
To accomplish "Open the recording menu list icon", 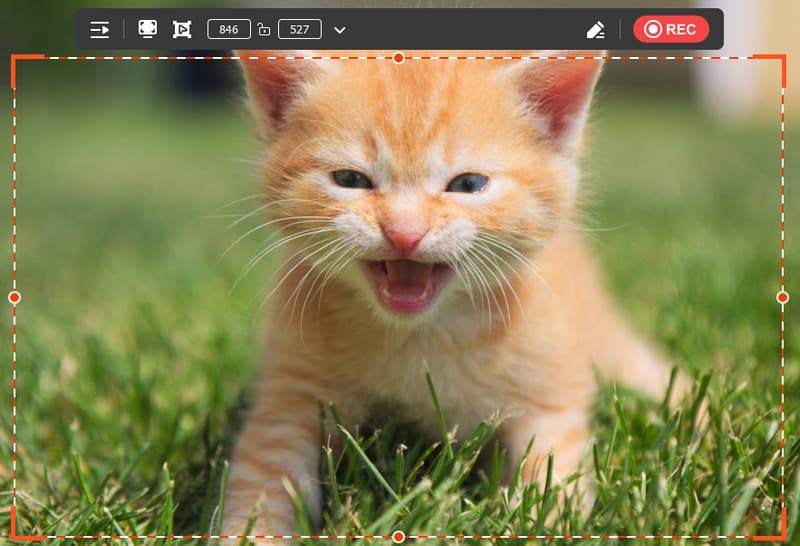I will [100, 30].
